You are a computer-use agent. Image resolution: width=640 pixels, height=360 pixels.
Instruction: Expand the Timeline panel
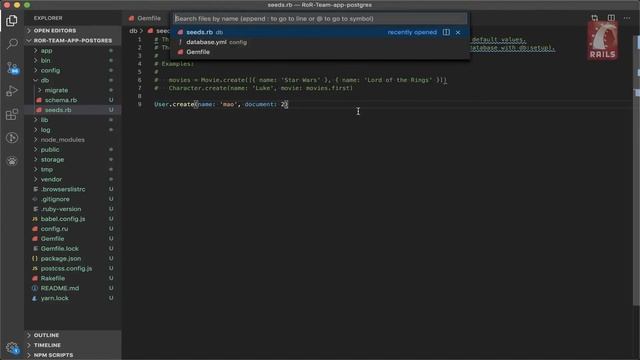click(x=73, y=345)
